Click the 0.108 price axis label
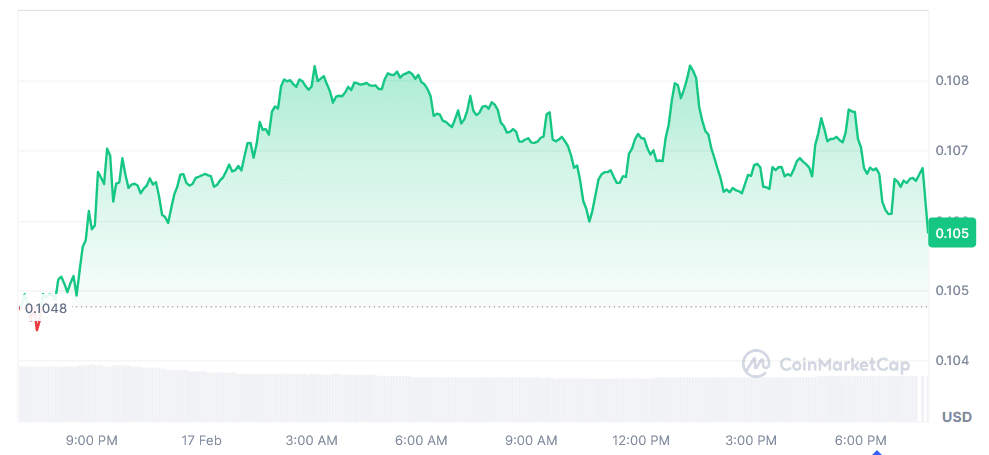989x455 pixels. coord(952,81)
